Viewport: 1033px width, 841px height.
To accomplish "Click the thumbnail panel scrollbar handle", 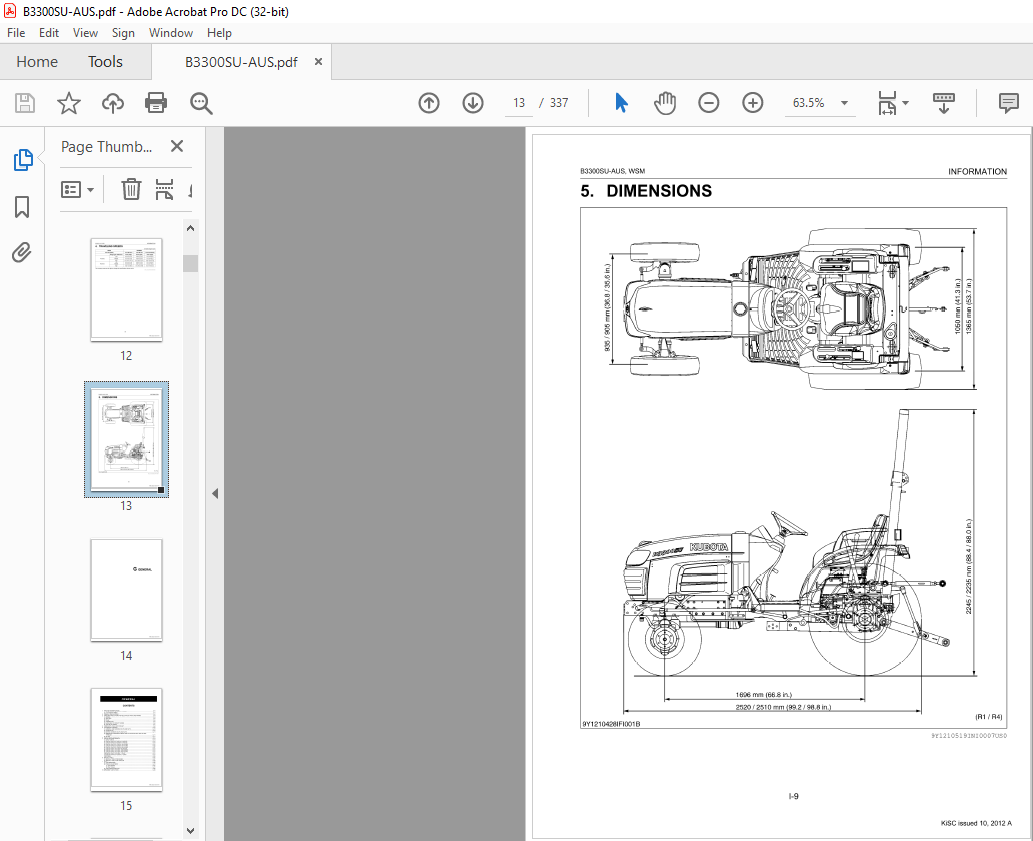I will (x=190, y=263).
